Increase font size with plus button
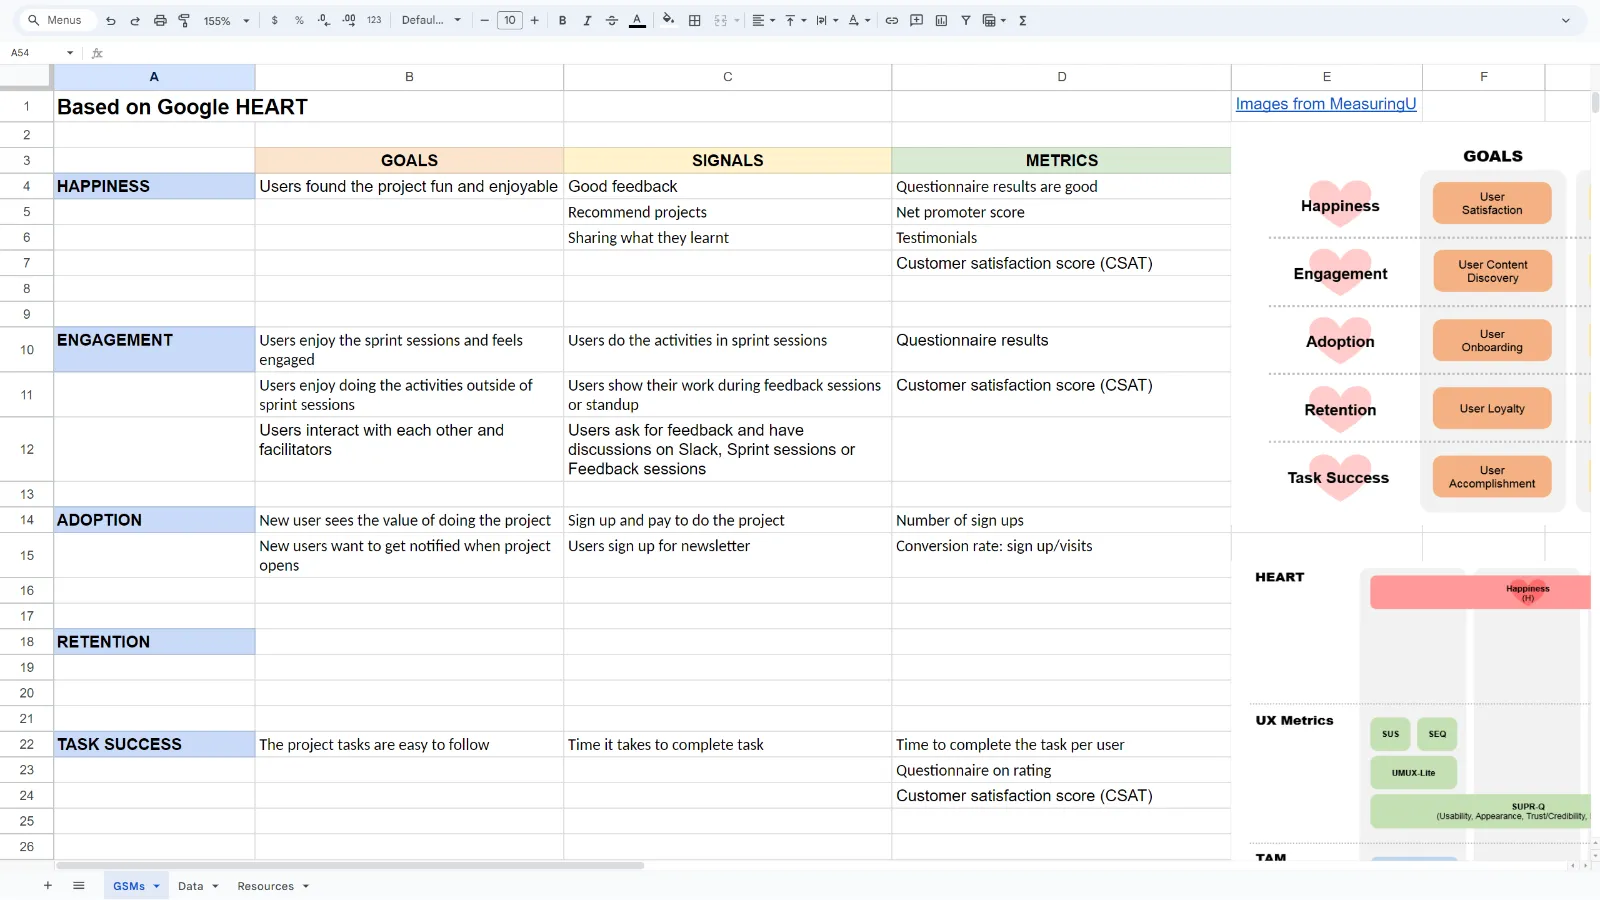This screenshot has width=1600, height=900. point(535,20)
